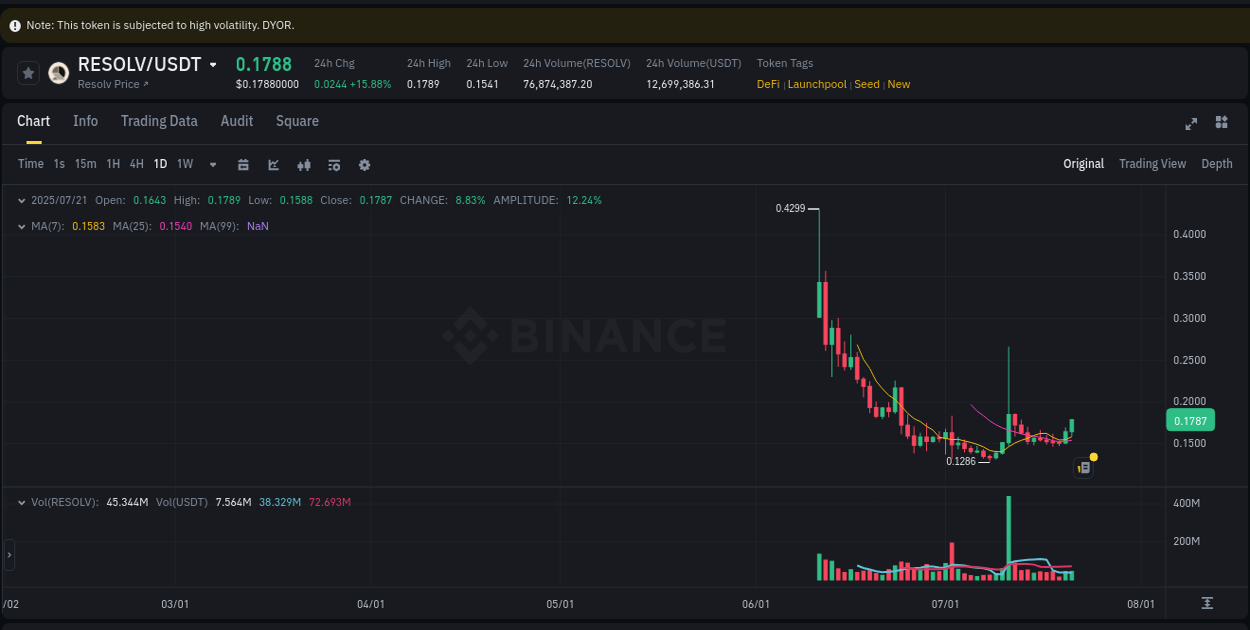Select the 1W timeframe

pos(184,164)
